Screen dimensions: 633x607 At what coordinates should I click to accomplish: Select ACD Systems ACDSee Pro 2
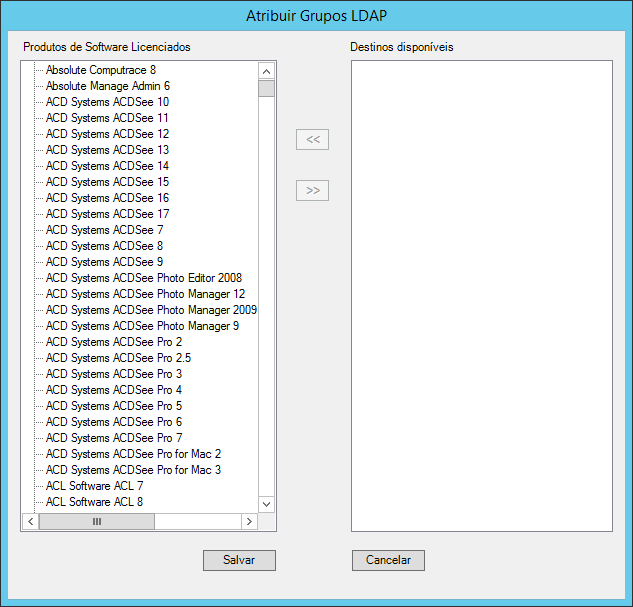[114, 342]
